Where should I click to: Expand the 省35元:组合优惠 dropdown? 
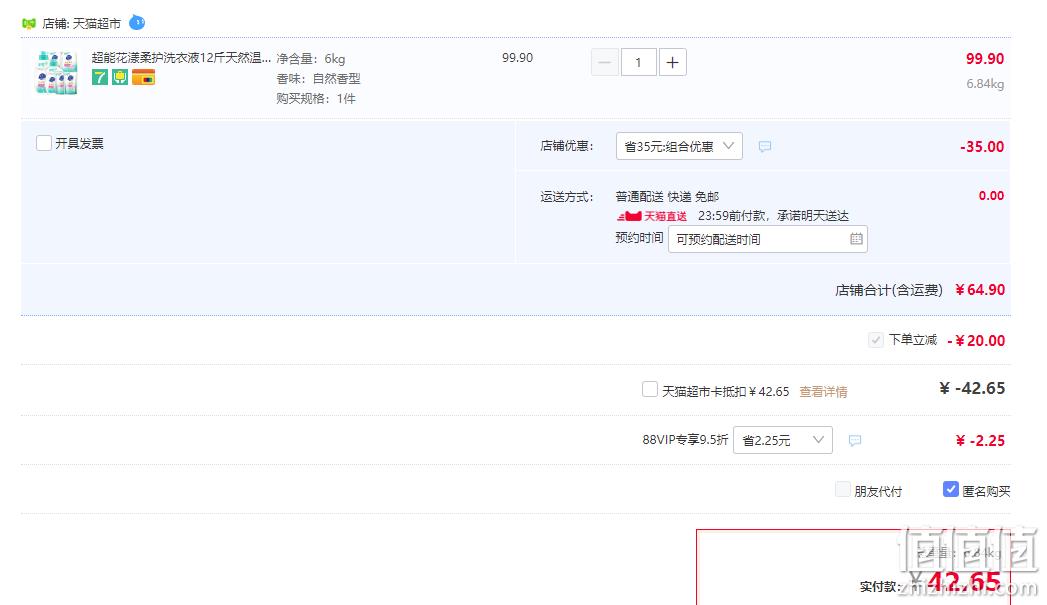[x=679, y=146]
